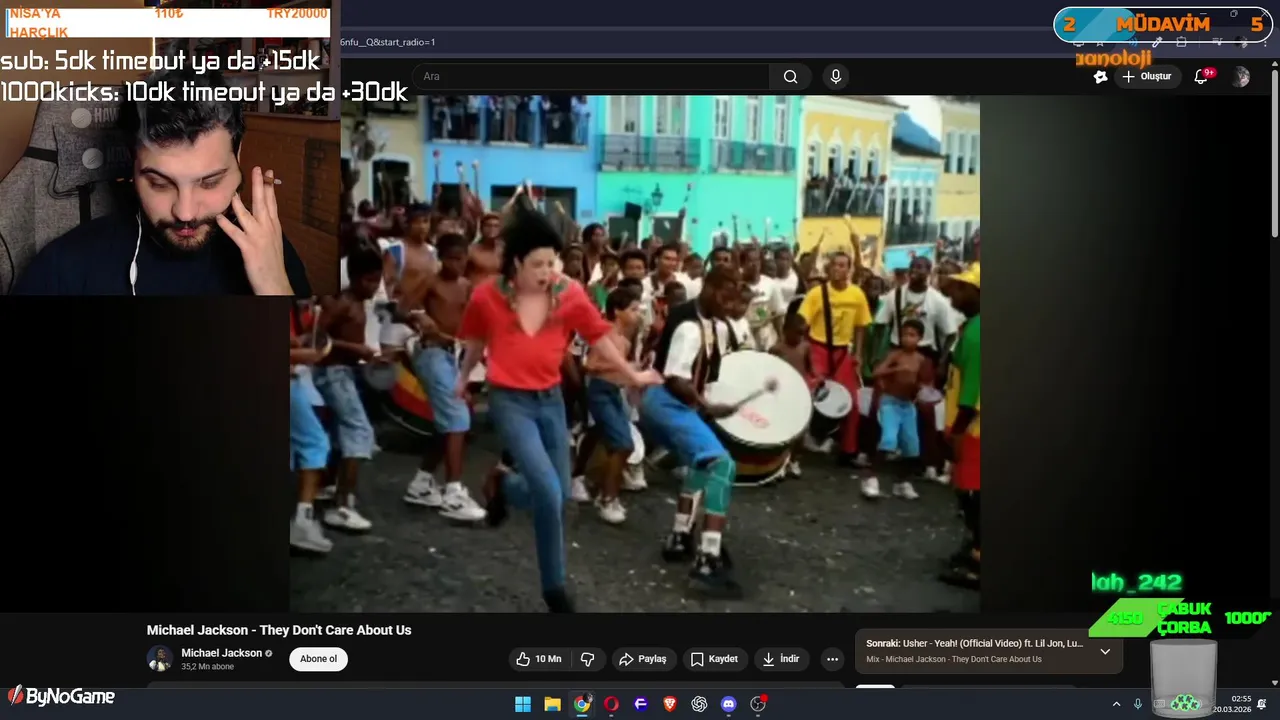
Task: Open File Explorer from the taskbar
Action: 552,704
